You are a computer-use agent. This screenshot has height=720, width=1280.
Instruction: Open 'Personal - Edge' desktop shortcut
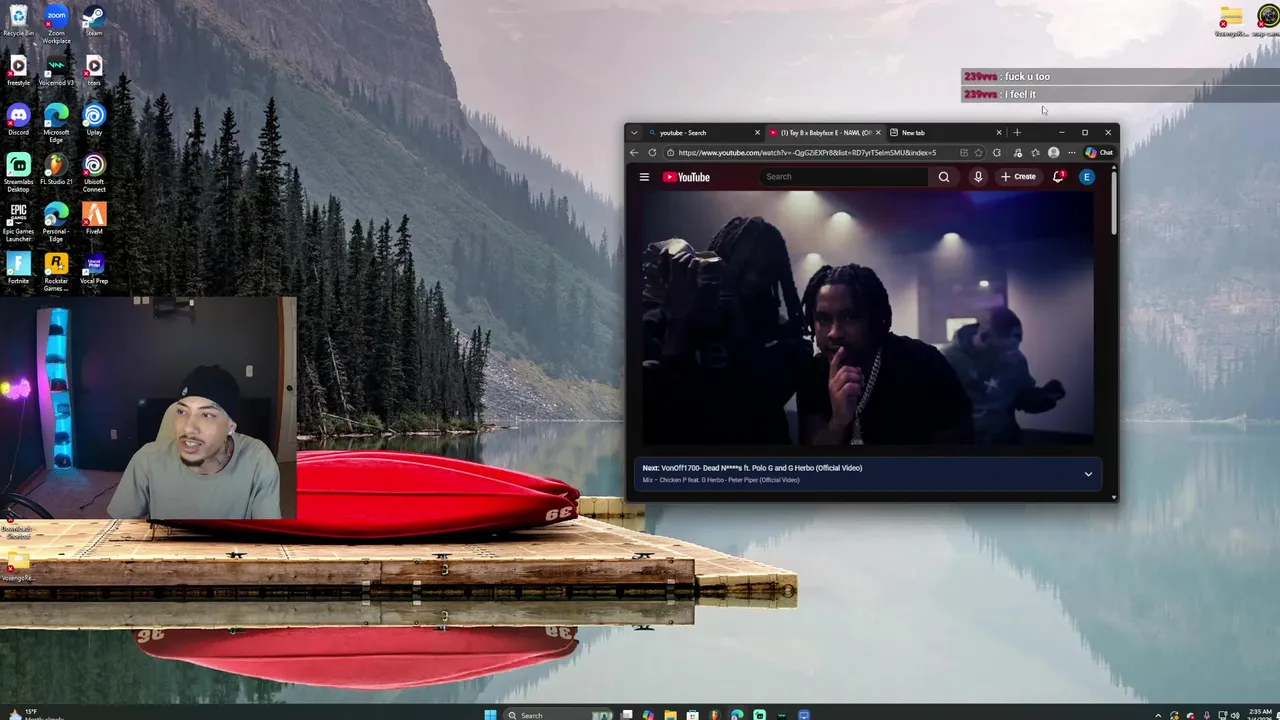point(56,222)
